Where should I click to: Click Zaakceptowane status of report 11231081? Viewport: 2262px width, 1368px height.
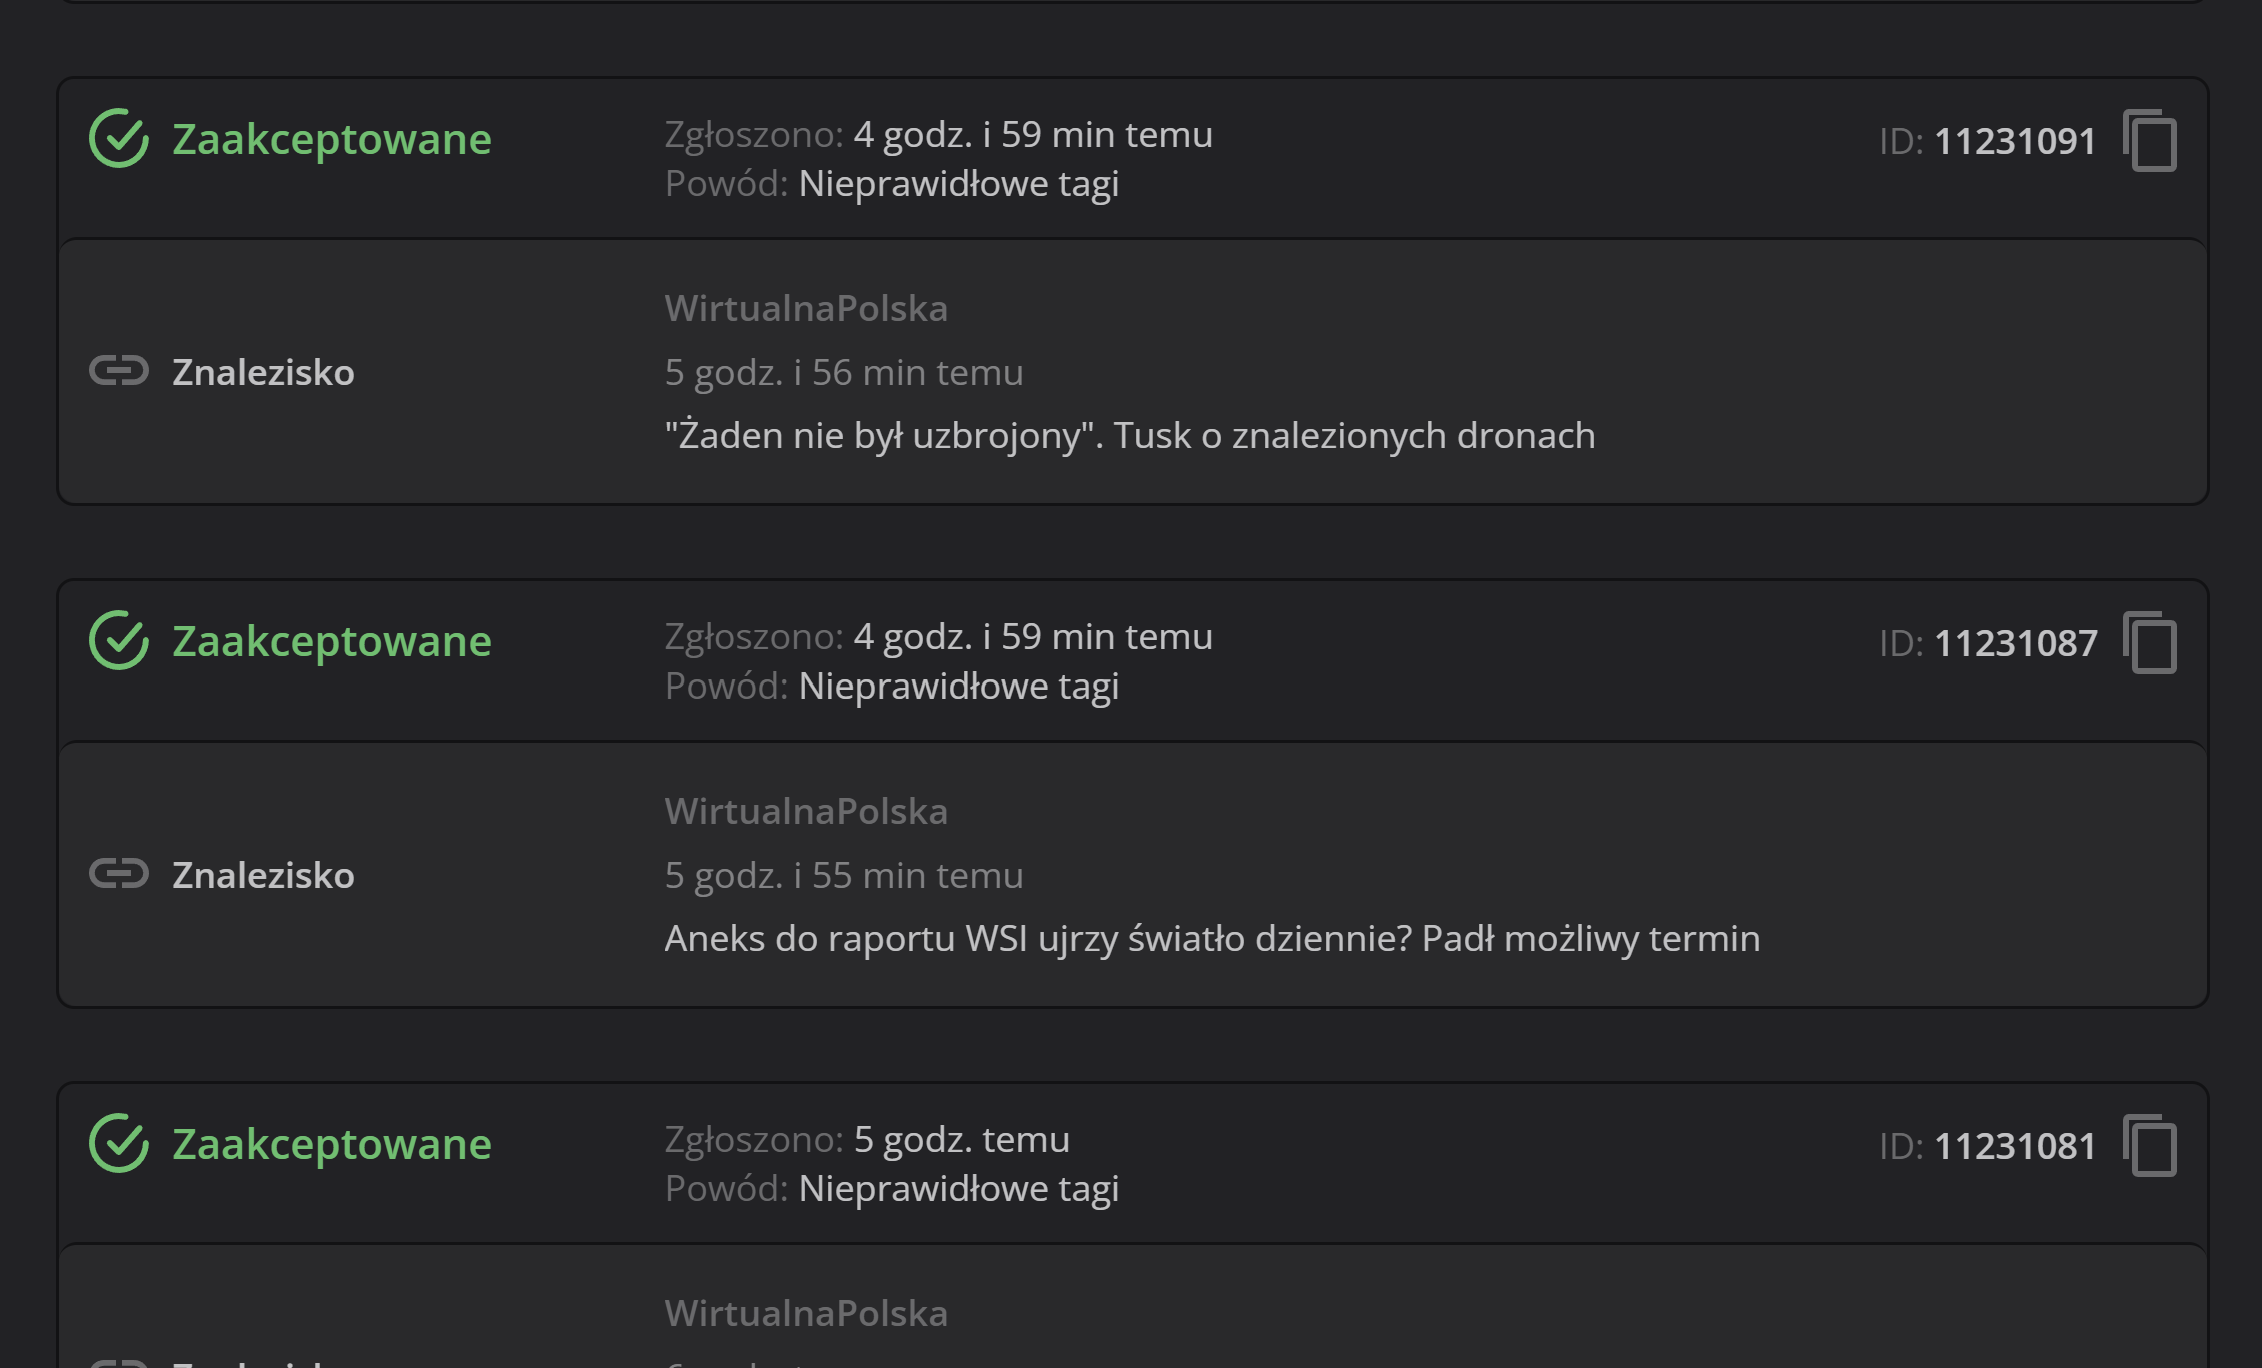click(331, 1144)
